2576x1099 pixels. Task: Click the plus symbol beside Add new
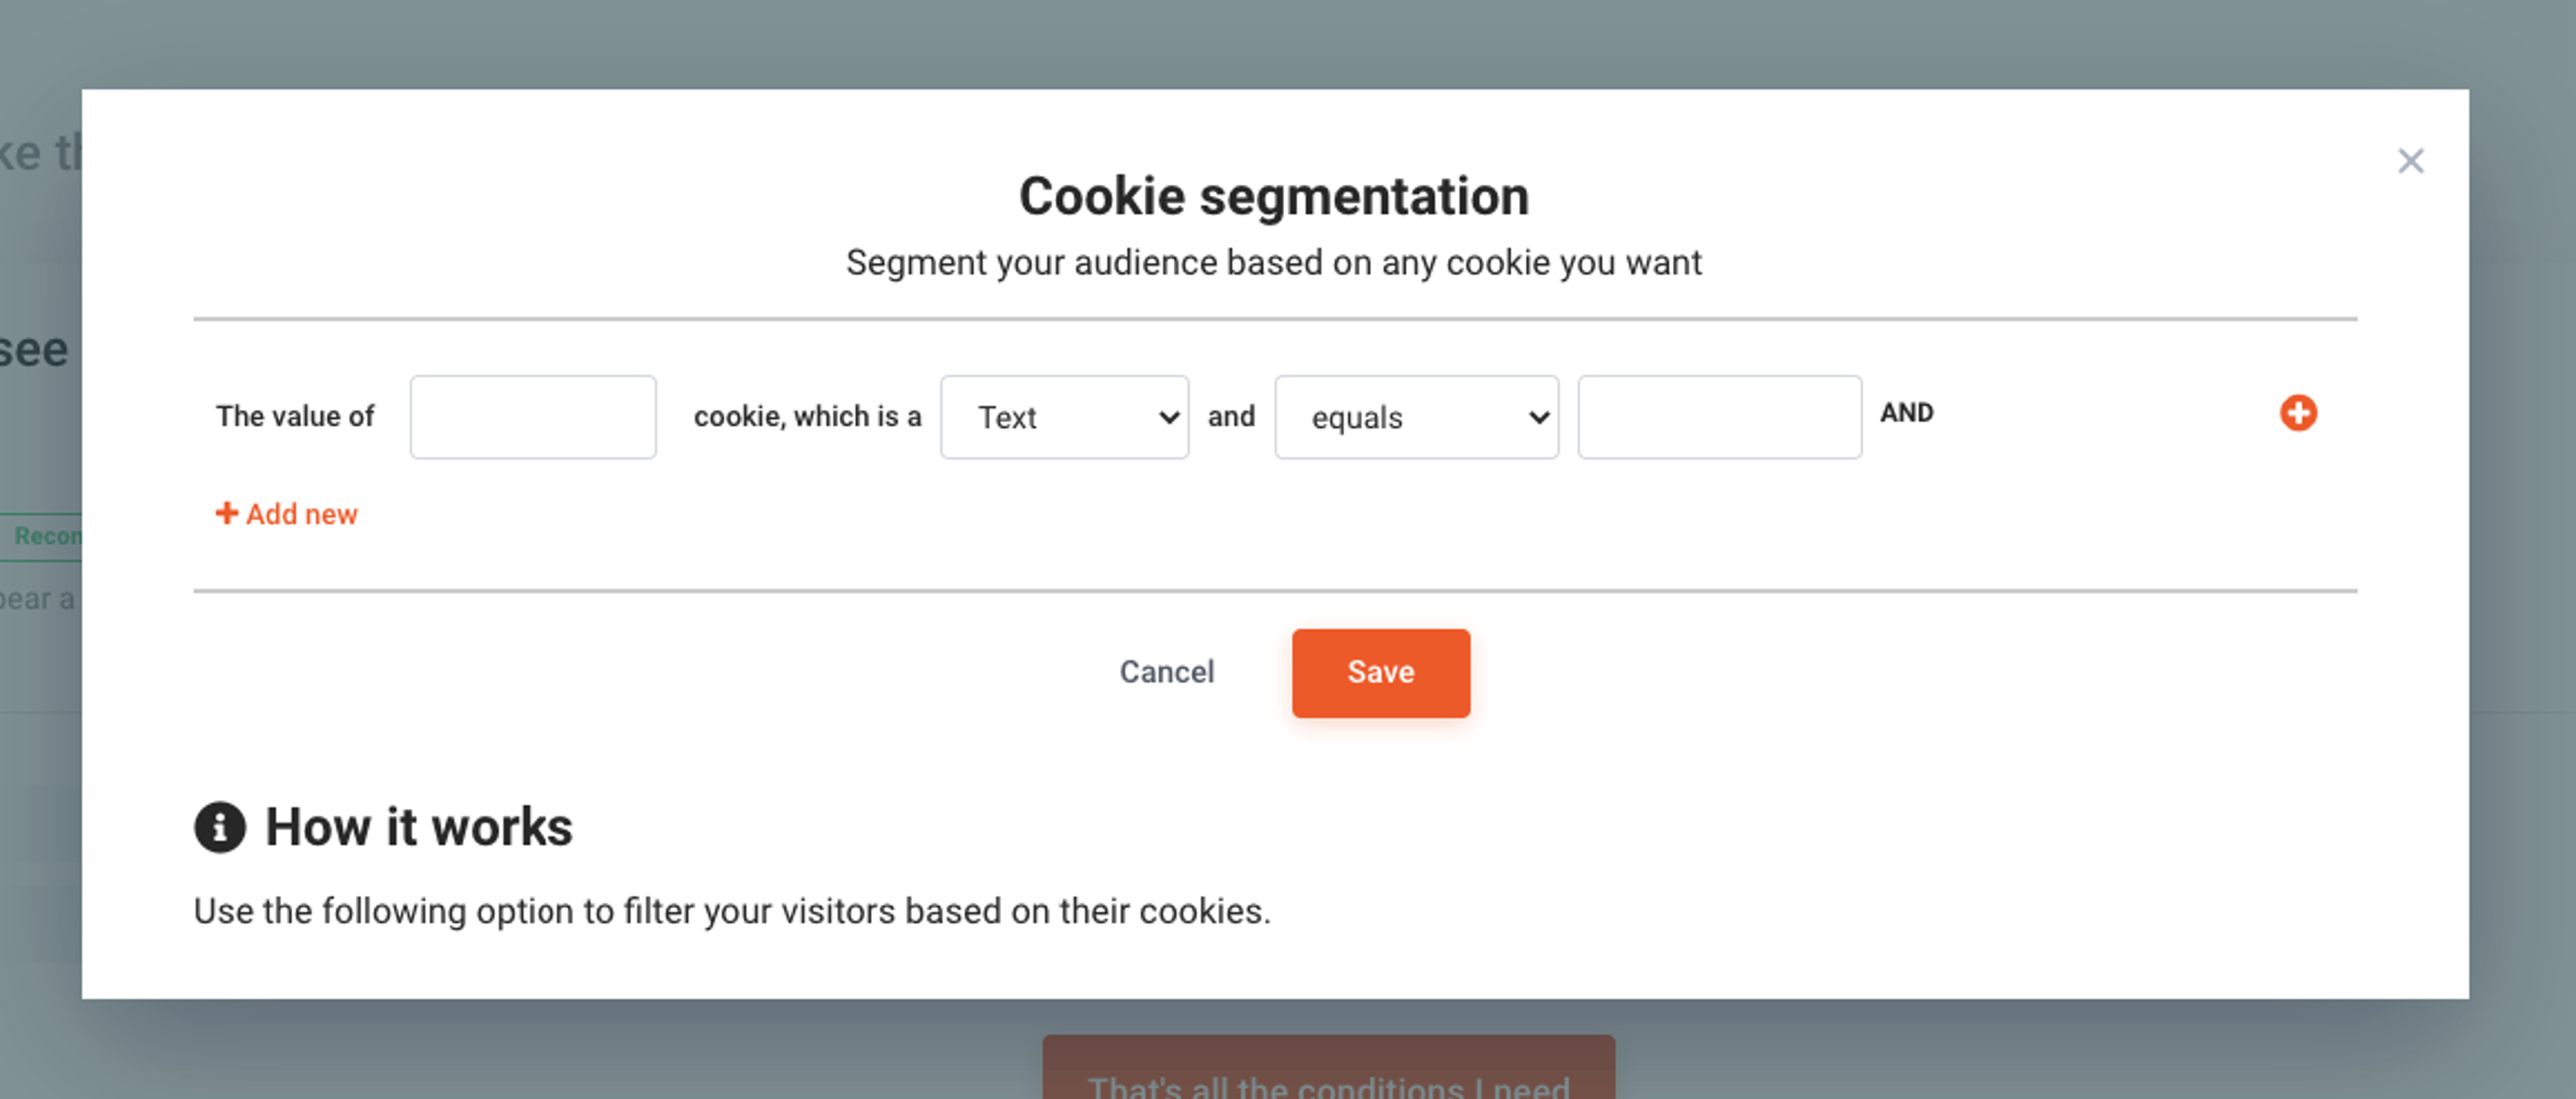click(x=226, y=513)
